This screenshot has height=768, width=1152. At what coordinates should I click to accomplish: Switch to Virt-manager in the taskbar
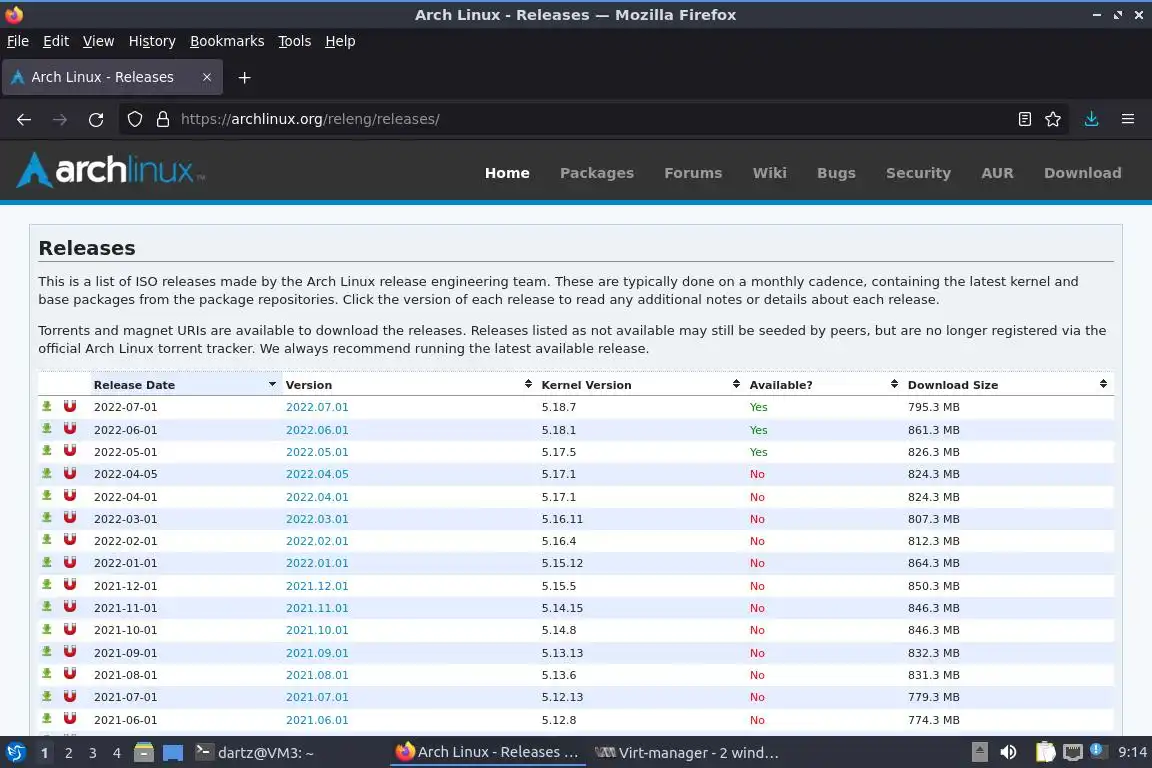pyautogui.click(x=686, y=752)
